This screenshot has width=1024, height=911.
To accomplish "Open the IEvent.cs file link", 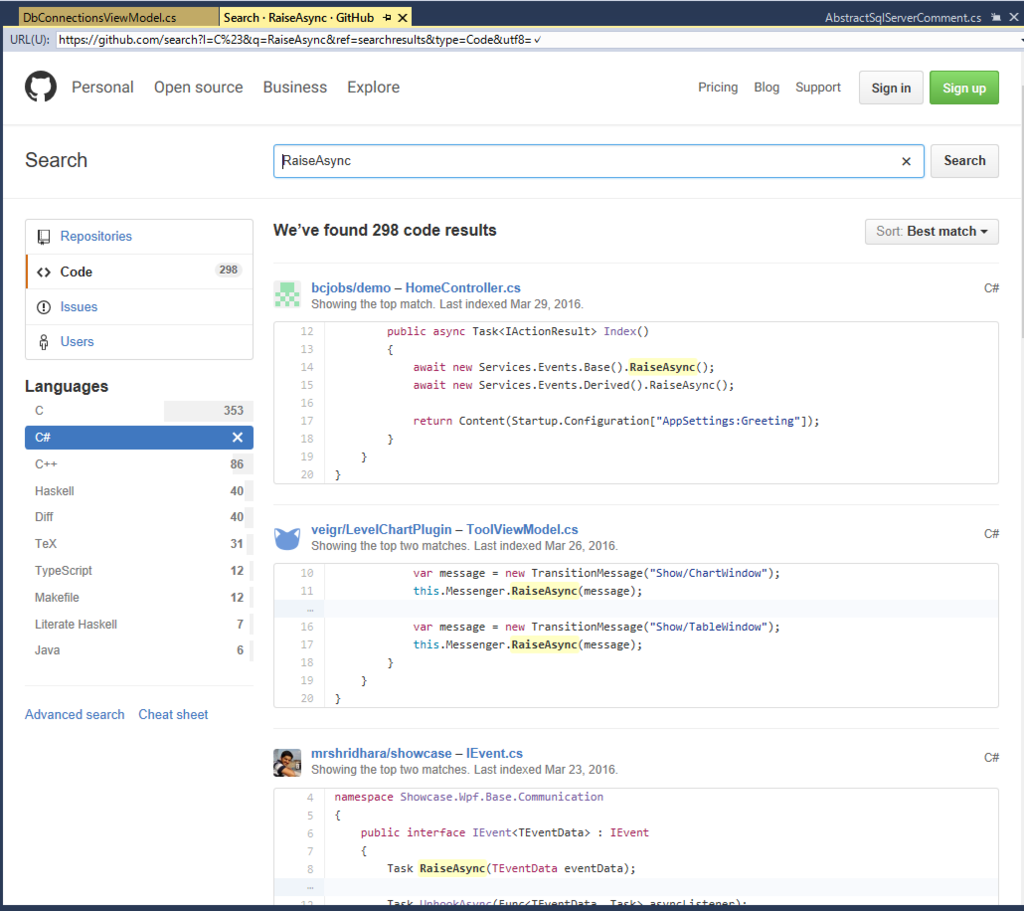I will click(x=494, y=754).
